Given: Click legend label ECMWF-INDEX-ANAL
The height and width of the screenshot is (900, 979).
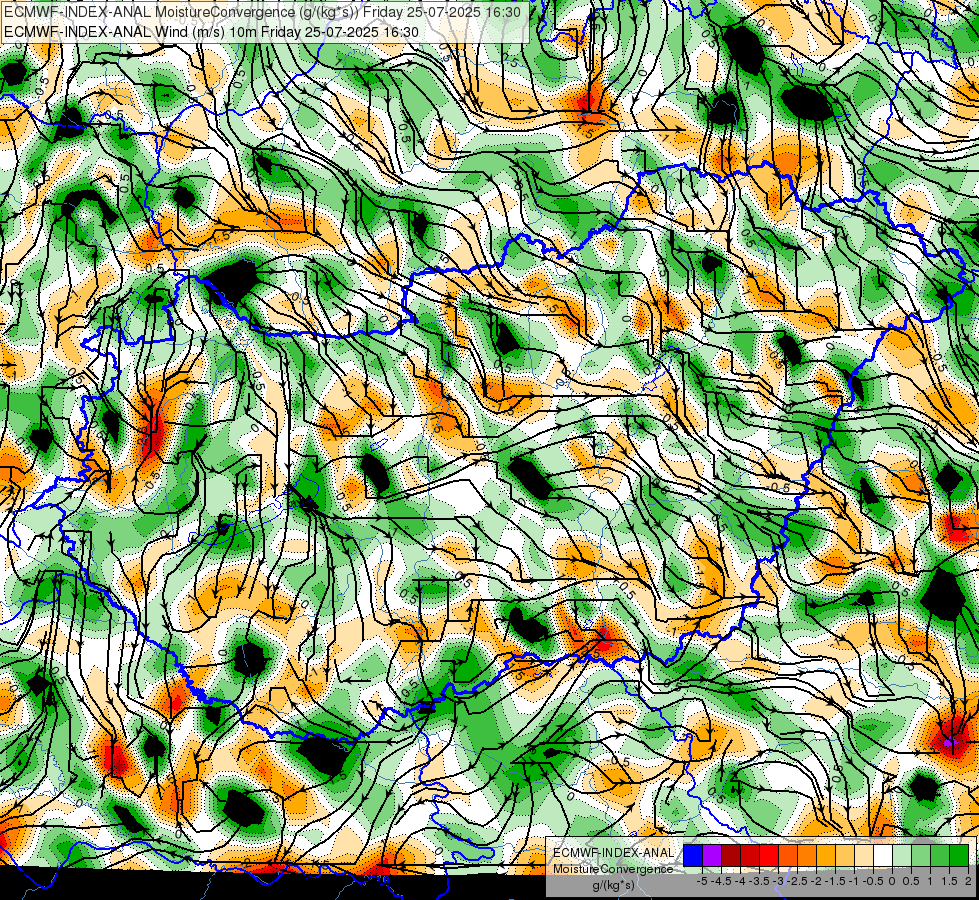Looking at the screenshot, I should click(614, 853).
